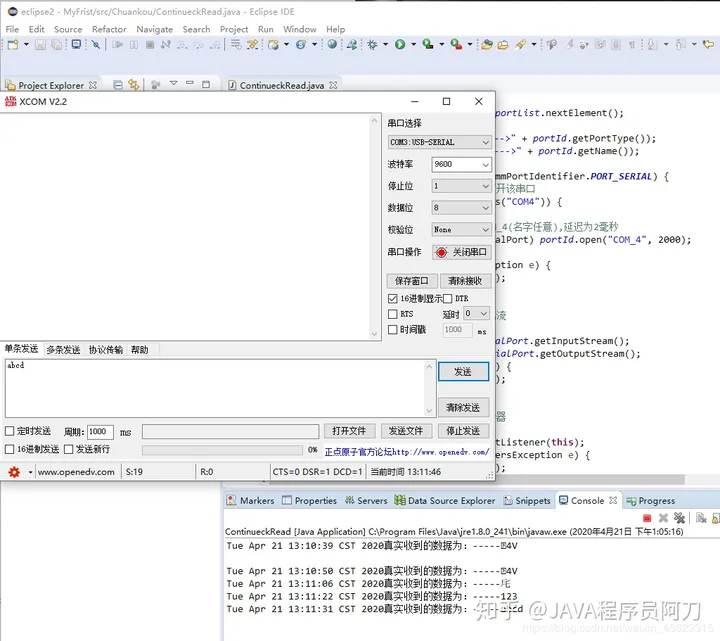
Task: Click the 打开文件 button
Action: click(349, 431)
